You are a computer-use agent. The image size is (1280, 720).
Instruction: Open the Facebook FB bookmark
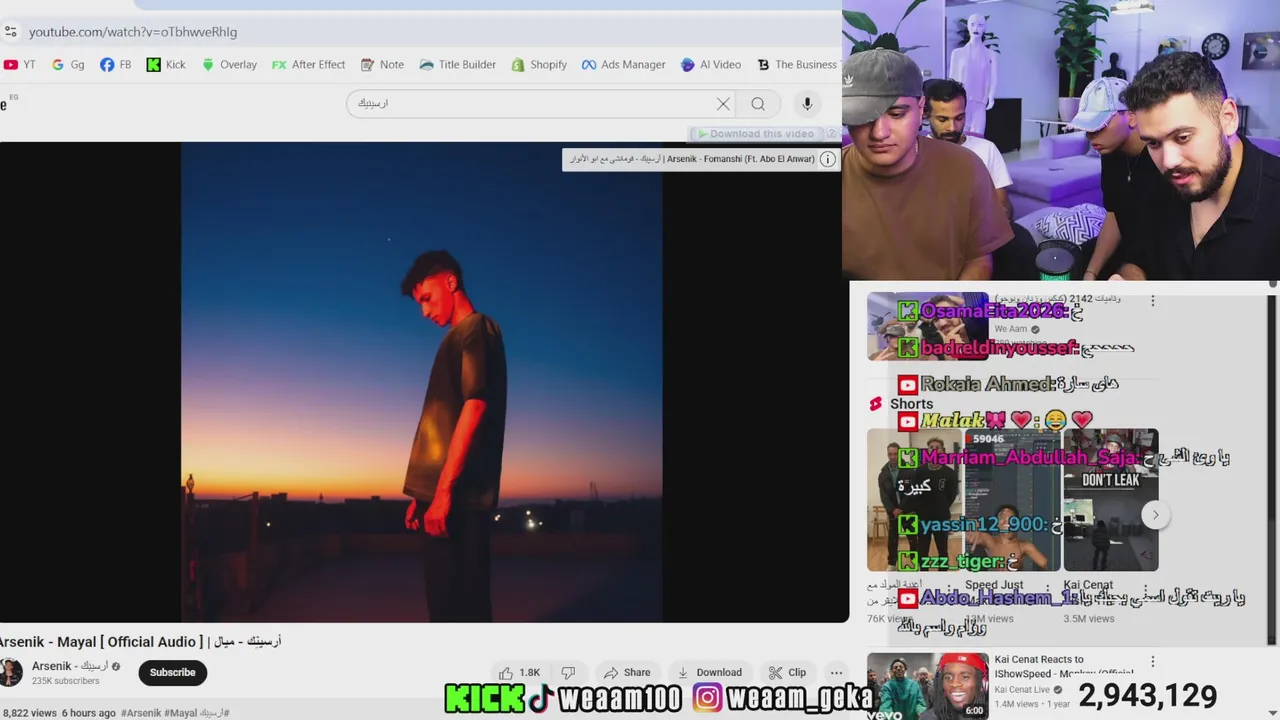[x=116, y=65]
